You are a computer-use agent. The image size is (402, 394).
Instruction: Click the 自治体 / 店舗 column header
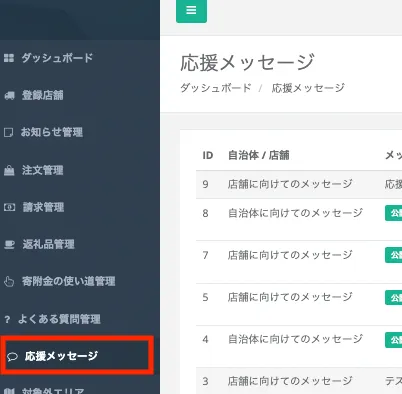click(259, 155)
